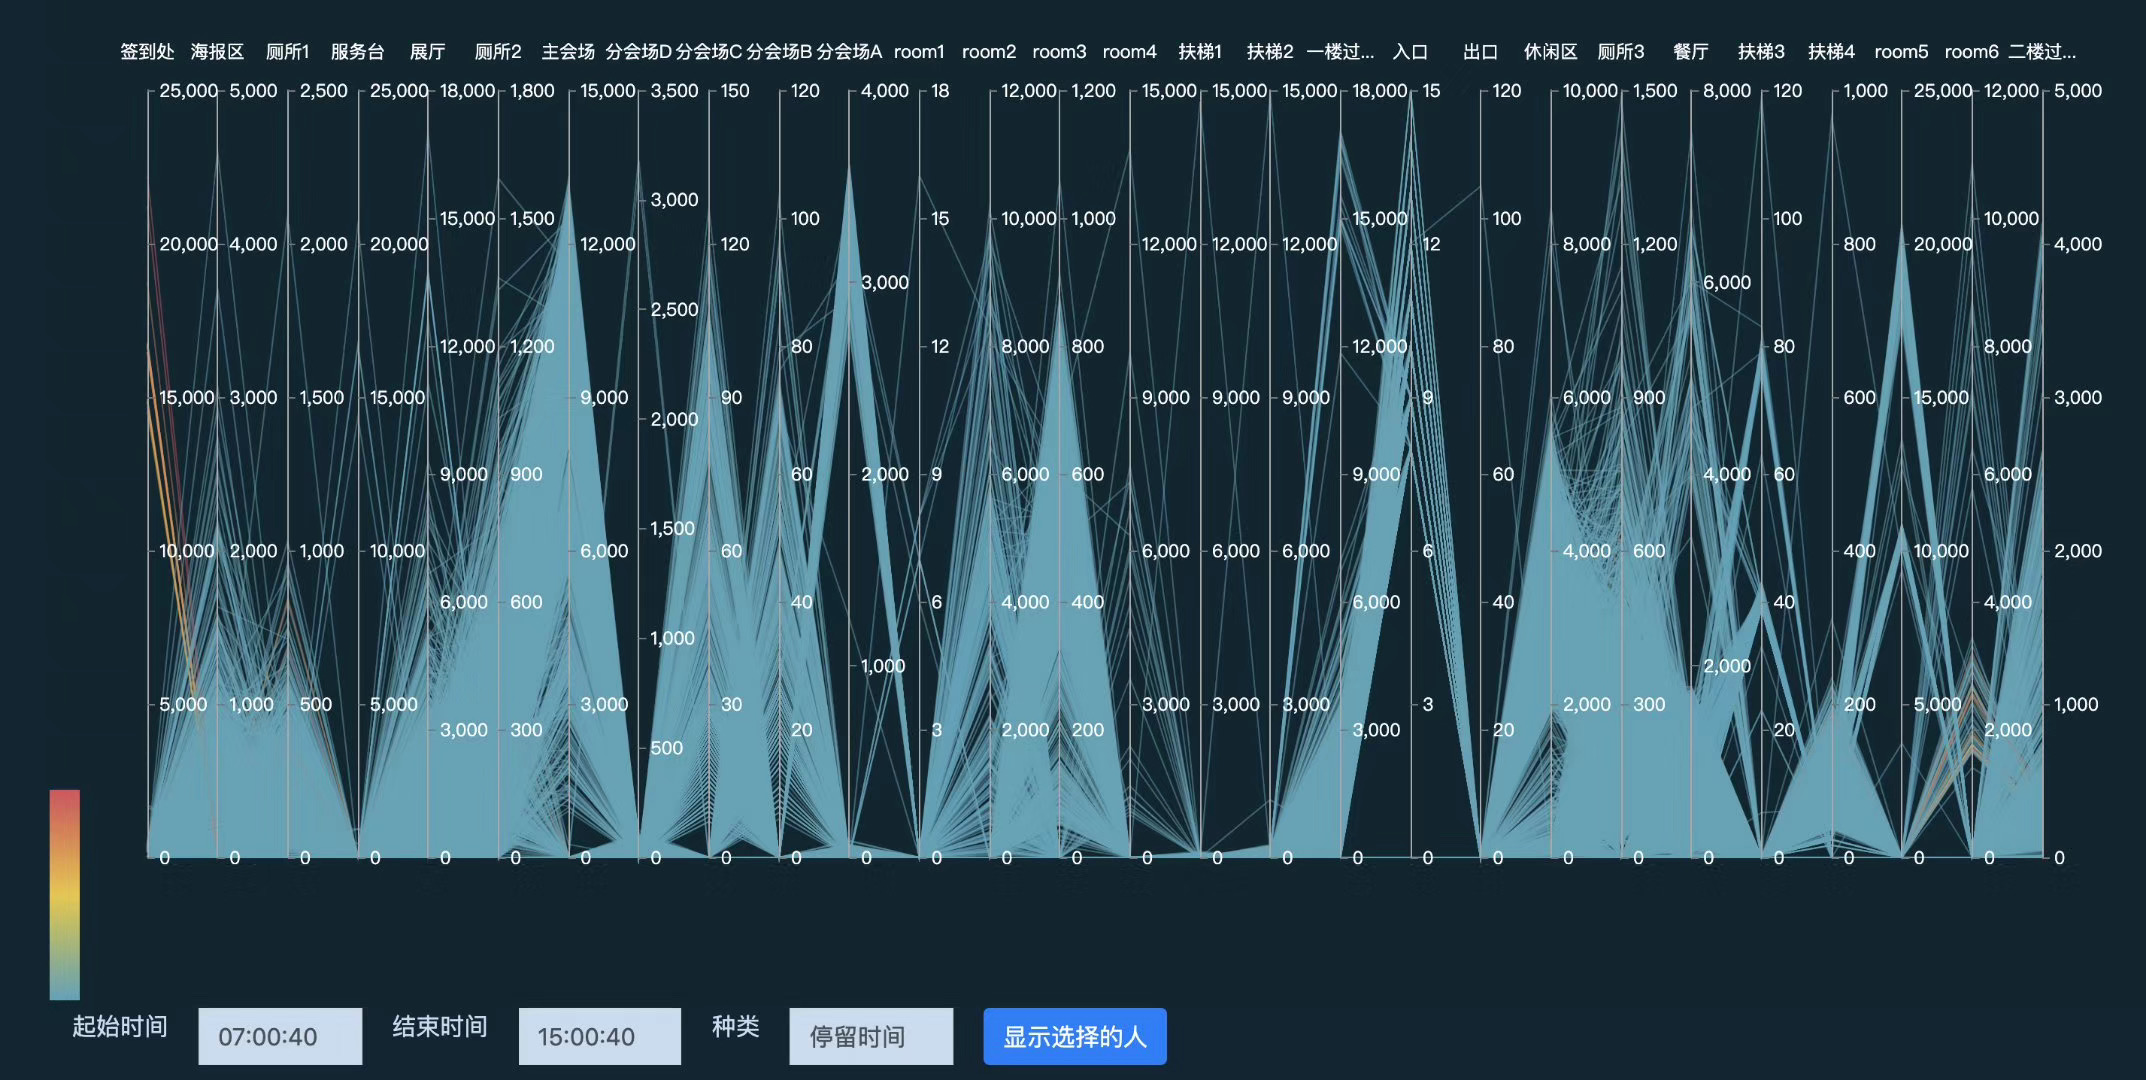Screen dimensions: 2146x1080
Task: Click the color gradient legend bar
Action: (x=64, y=894)
